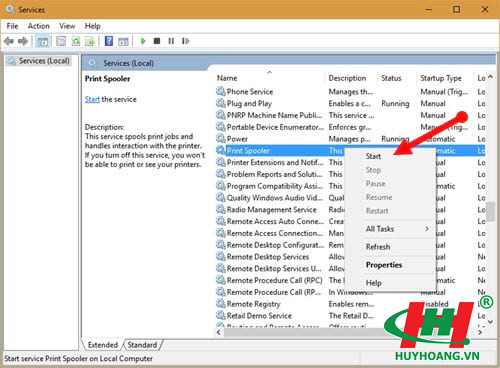The width and height of the screenshot is (500, 368).
Task: Click the Back arrow toolbar icon
Action: 9,41
